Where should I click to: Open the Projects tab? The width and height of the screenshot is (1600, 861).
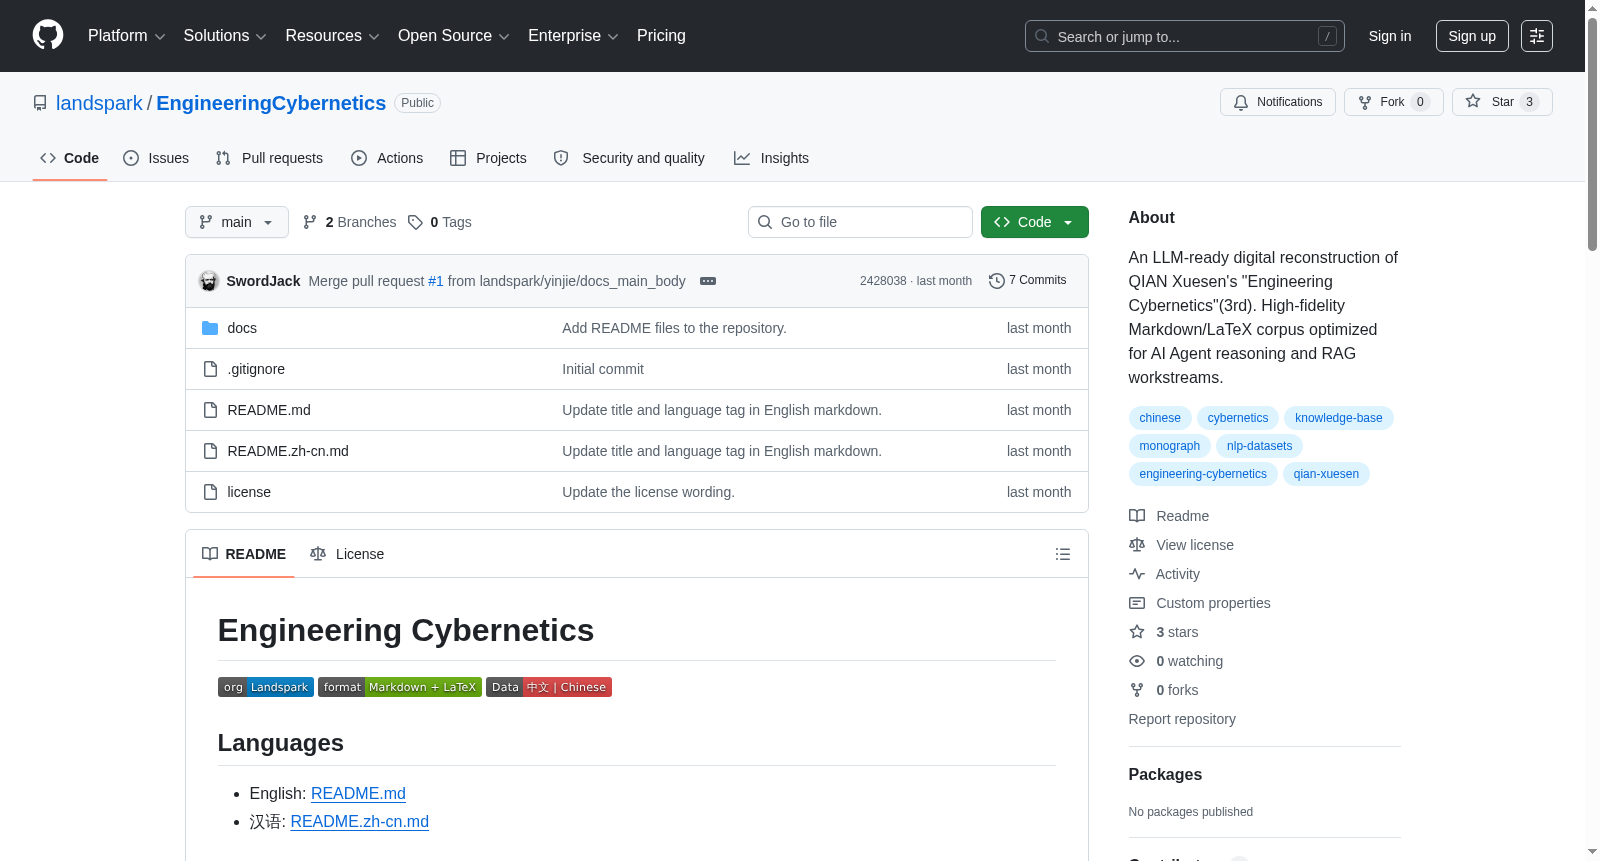coord(488,158)
